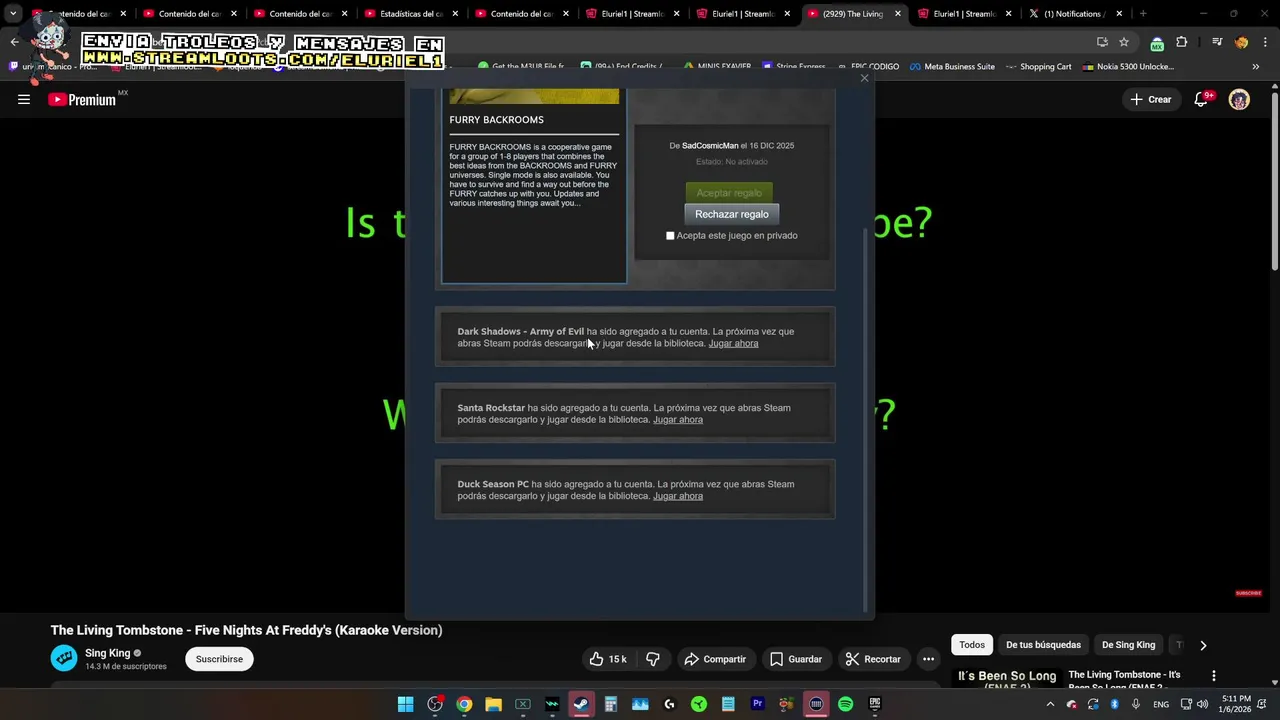The image size is (1280, 720).
Task: Click the Compartir share button
Action: (715, 659)
